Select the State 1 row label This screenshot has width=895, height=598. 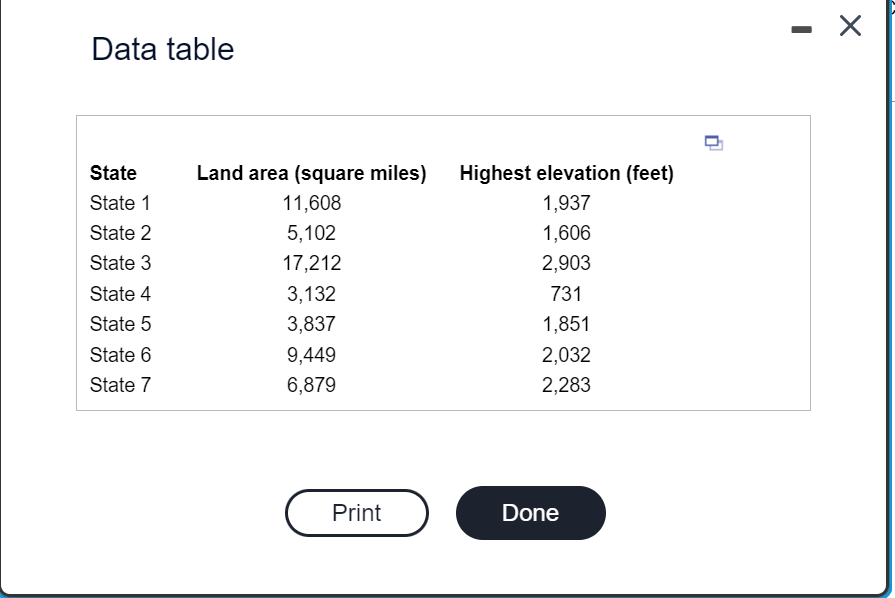120,203
